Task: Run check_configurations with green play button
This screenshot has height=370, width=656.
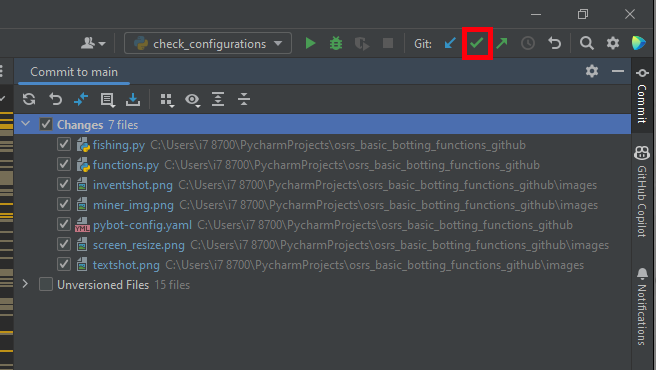Action: coord(310,43)
